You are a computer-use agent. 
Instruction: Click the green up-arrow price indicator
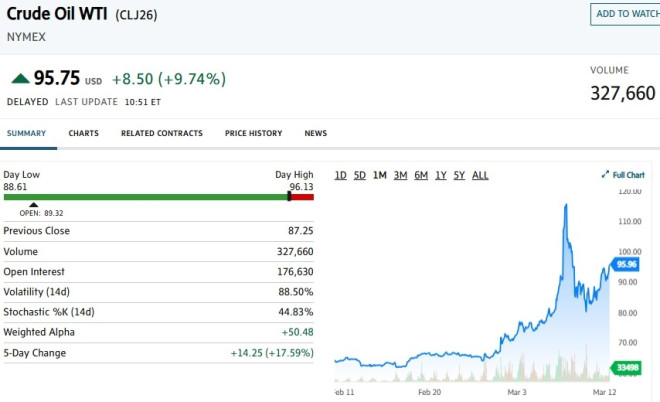click(18, 78)
